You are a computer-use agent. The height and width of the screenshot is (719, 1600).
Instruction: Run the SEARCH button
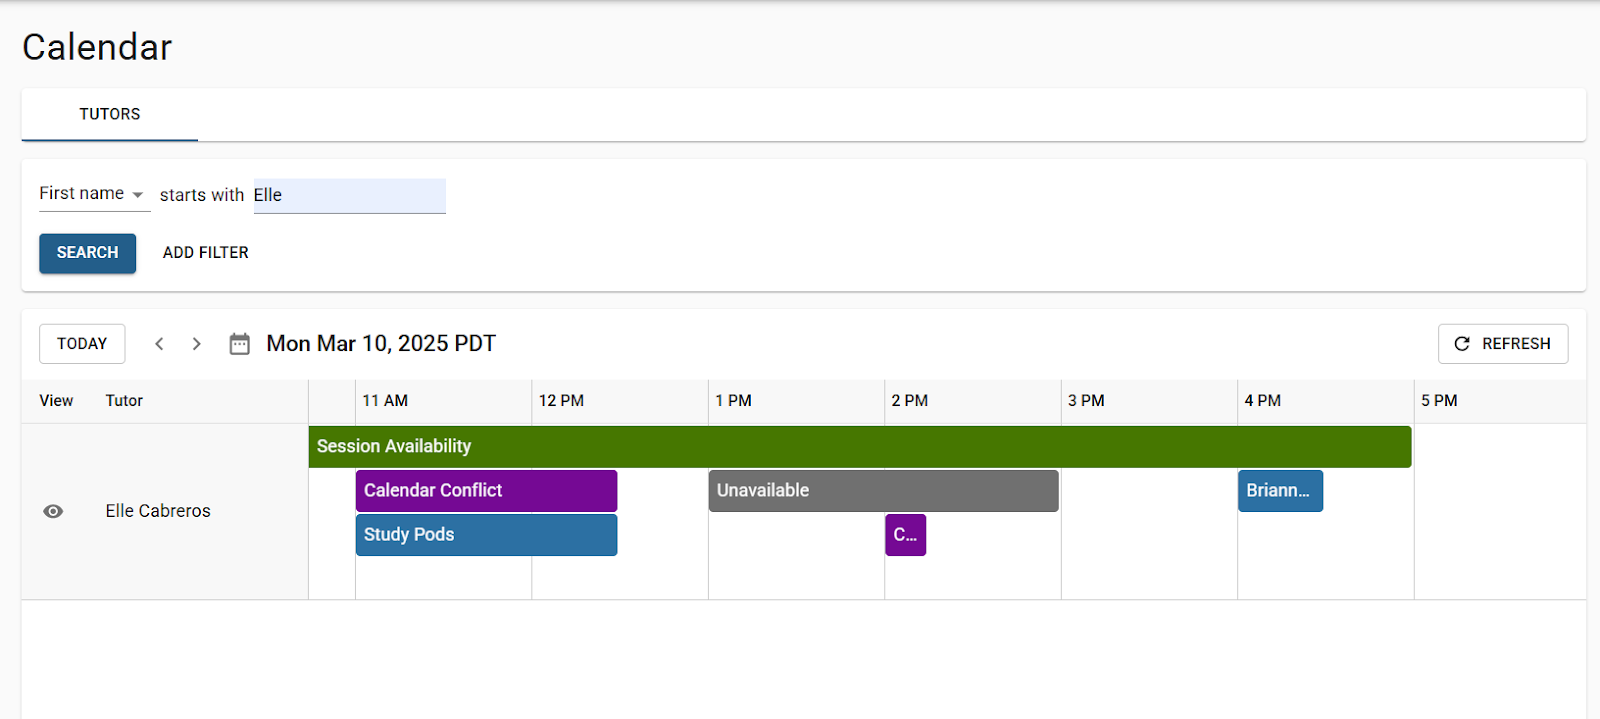tap(87, 253)
